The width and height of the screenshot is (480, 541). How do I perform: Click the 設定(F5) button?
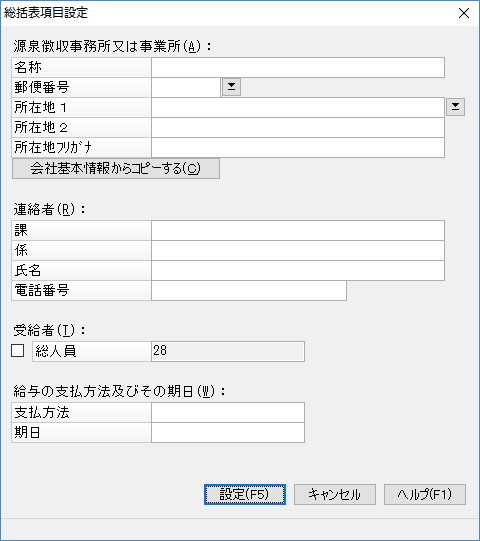tap(245, 494)
